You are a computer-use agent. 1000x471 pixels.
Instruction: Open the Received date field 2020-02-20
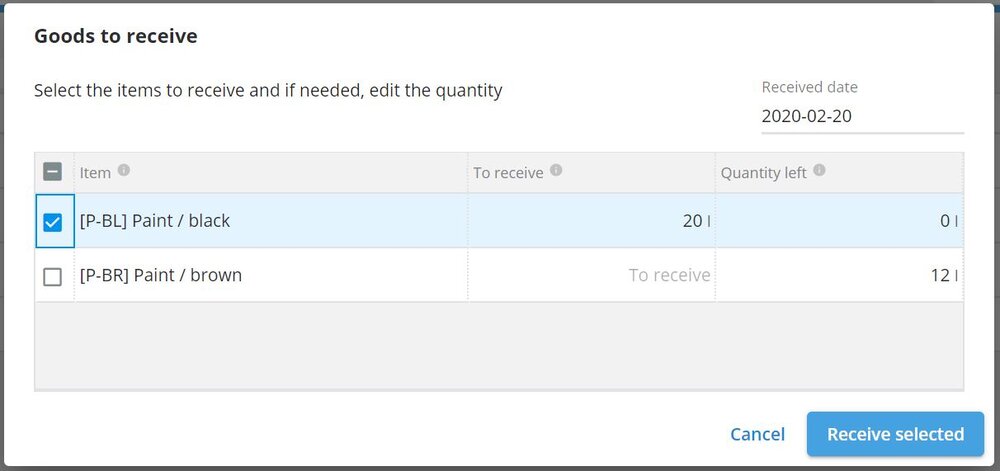click(x=862, y=117)
